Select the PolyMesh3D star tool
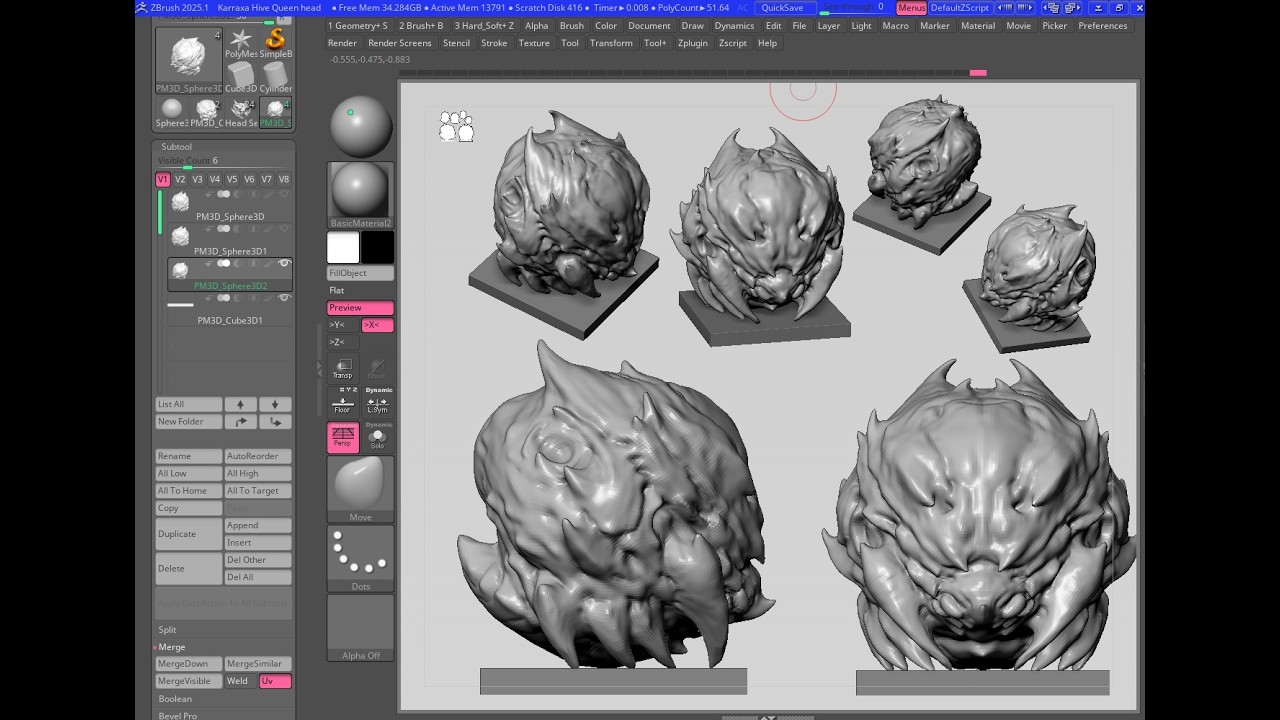Screen dimensions: 1280x720 click(x=241, y=42)
